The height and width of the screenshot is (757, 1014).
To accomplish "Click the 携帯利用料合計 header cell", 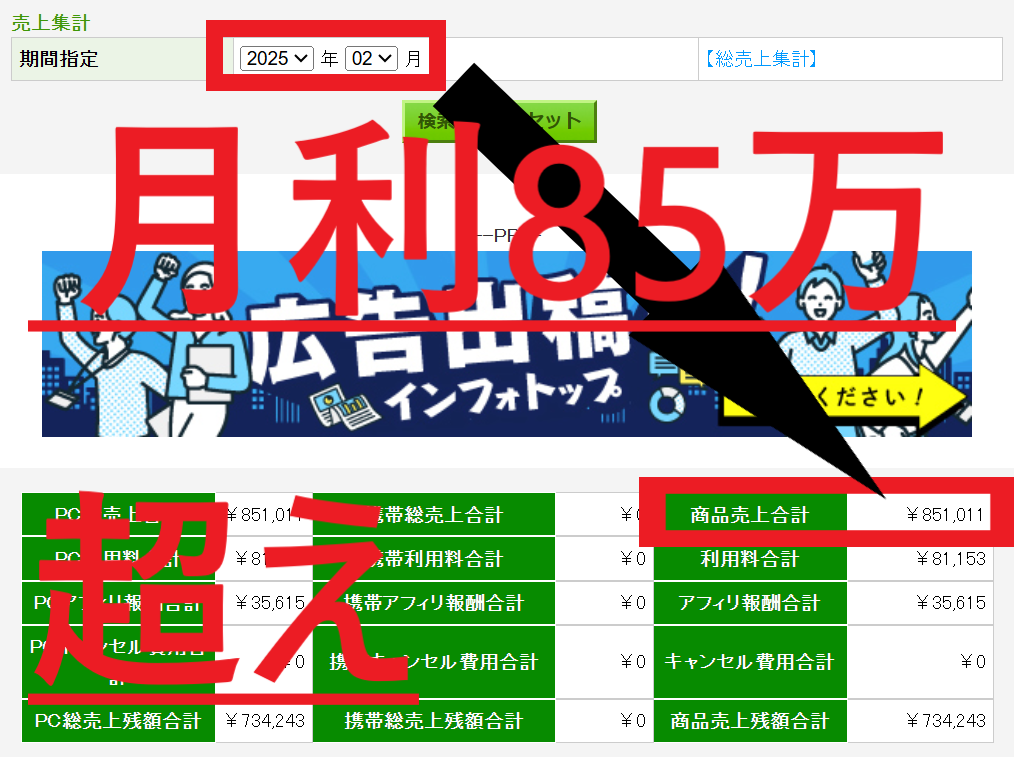I will pos(433,558).
